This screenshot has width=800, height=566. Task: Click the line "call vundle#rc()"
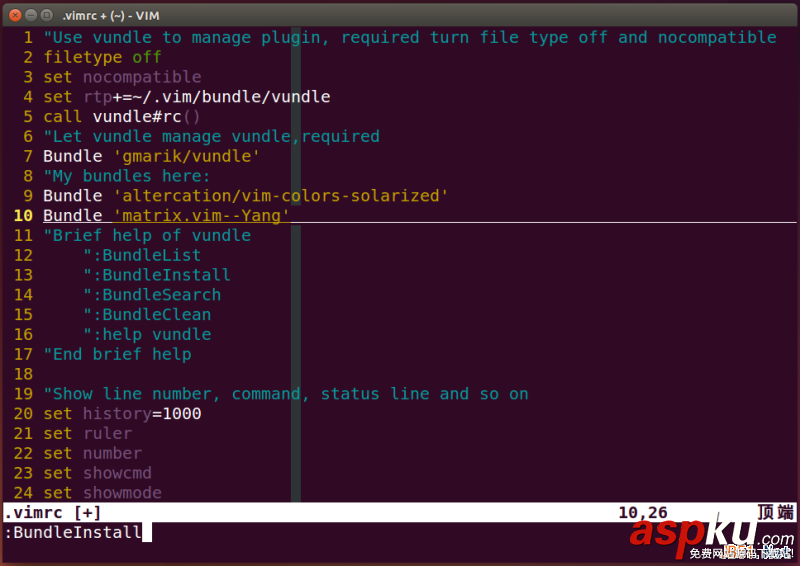121,117
